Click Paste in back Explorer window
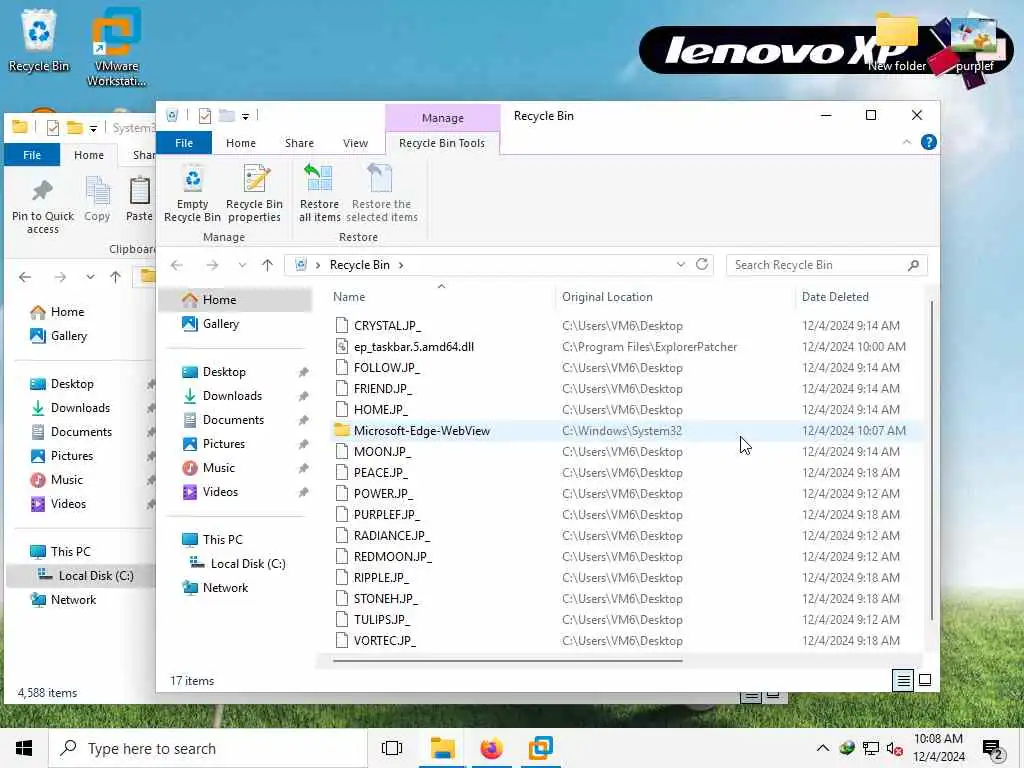The image size is (1024, 768). pyautogui.click(x=138, y=200)
